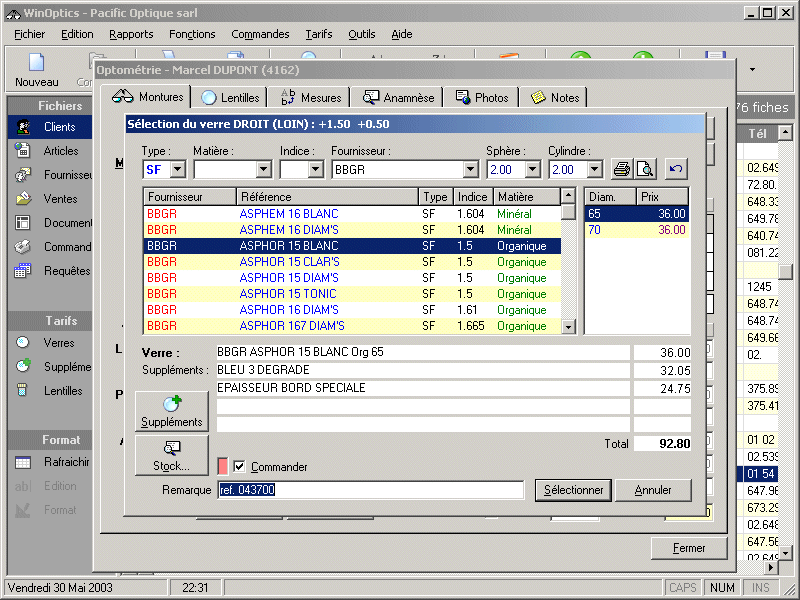Click the Remarque text field
Image resolution: width=800 pixels, height=600 pixels.
[x=370, y=490]
